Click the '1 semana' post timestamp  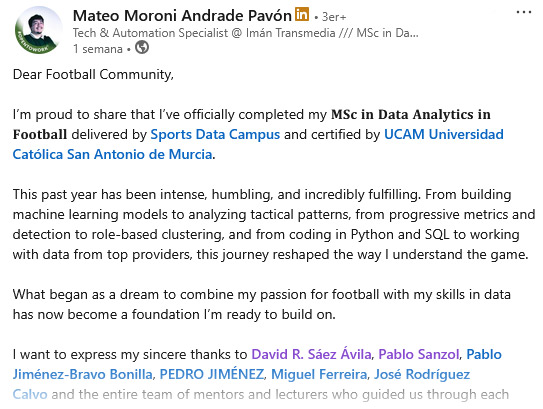point(97,49)
